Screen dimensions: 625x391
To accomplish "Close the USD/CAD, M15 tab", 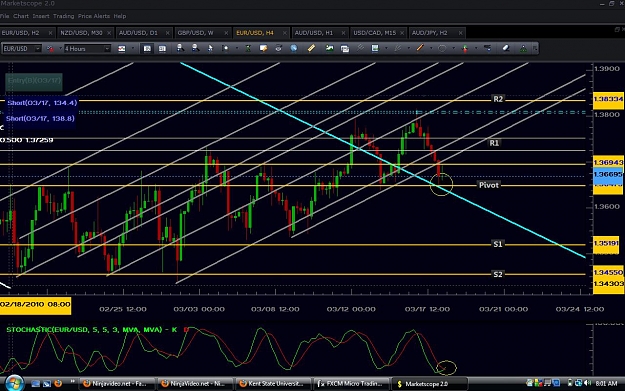I will point(402,33).
